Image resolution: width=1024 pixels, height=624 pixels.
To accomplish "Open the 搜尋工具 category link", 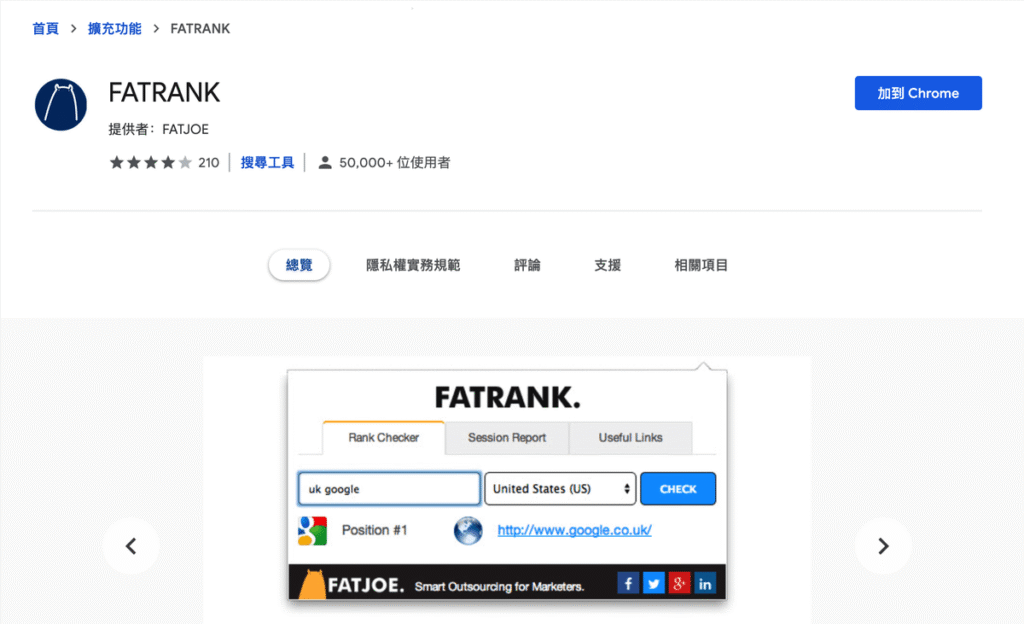I will coord(267,163).
